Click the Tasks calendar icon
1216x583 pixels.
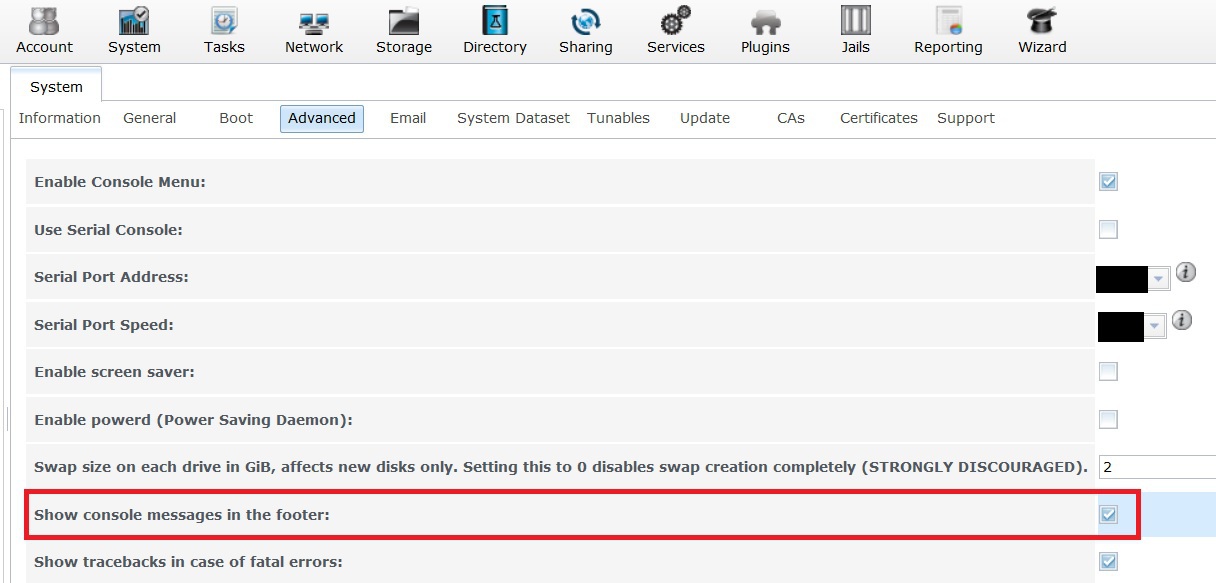point(224,22)
